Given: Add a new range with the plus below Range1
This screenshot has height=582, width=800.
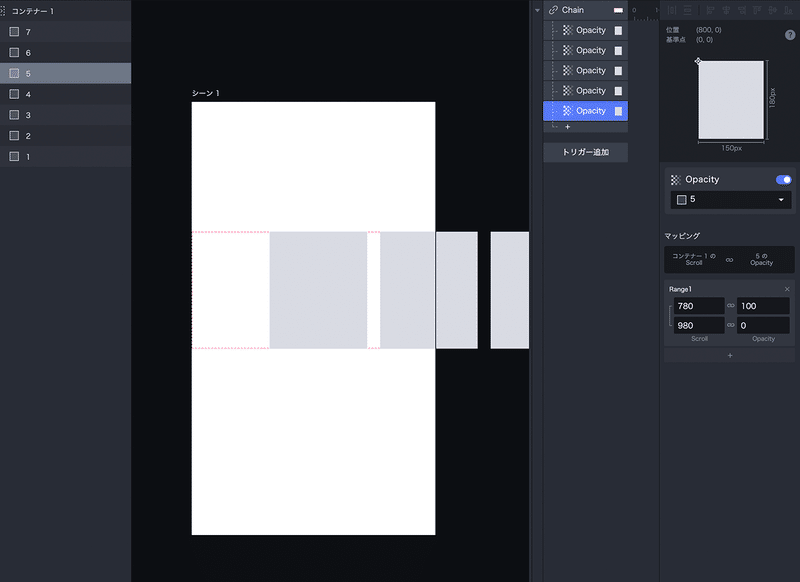Looking at the screenshot, I should (730, 356).
